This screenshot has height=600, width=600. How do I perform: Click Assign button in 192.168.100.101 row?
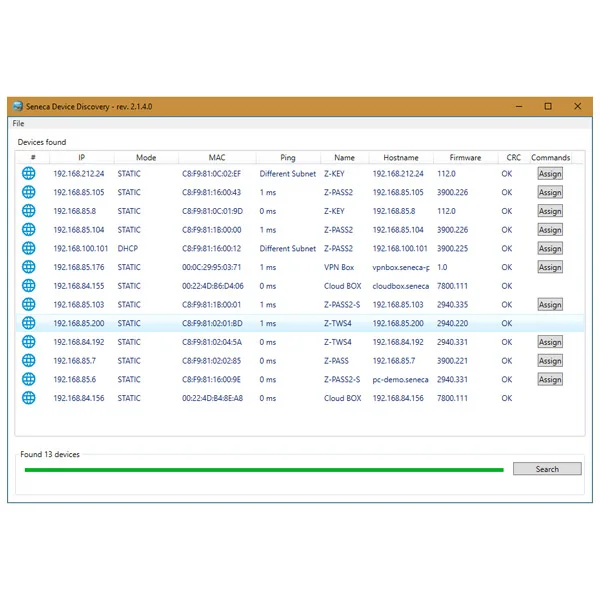point(550,248)
